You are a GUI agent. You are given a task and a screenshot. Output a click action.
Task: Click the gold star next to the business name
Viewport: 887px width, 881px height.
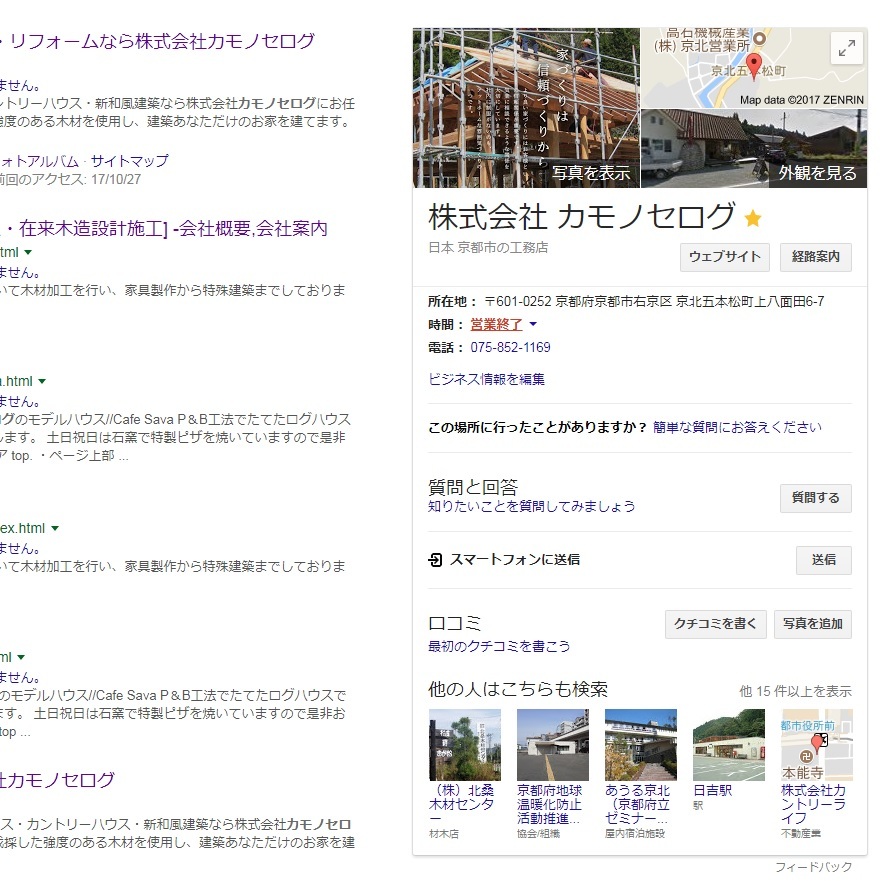(x=752, y=218)
